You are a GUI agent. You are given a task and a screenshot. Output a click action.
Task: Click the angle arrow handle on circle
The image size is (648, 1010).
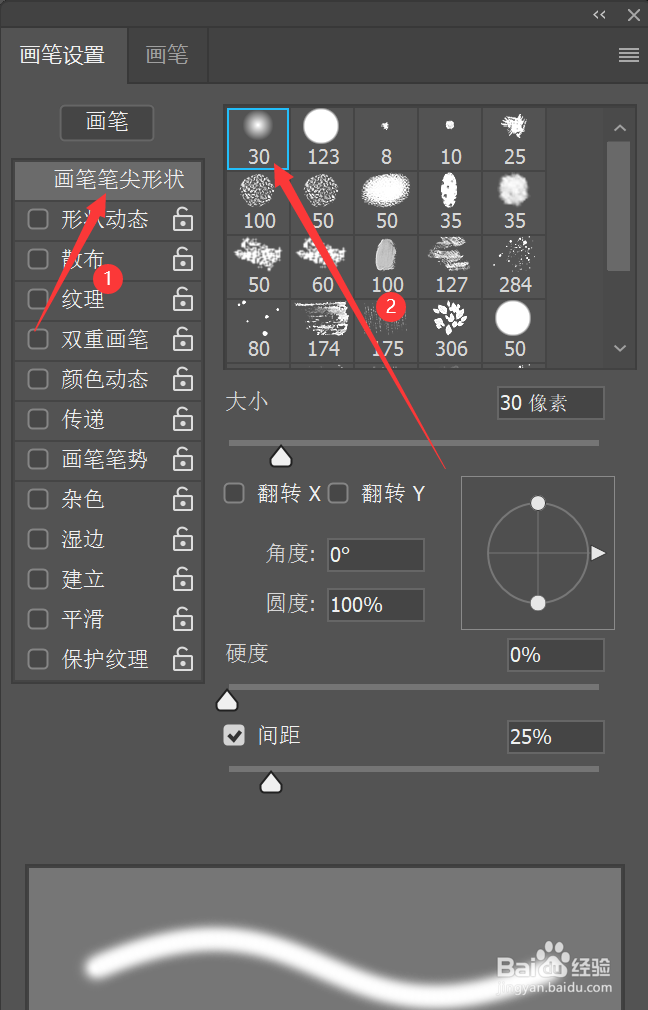pyautogui.click(x=598, y=553)
